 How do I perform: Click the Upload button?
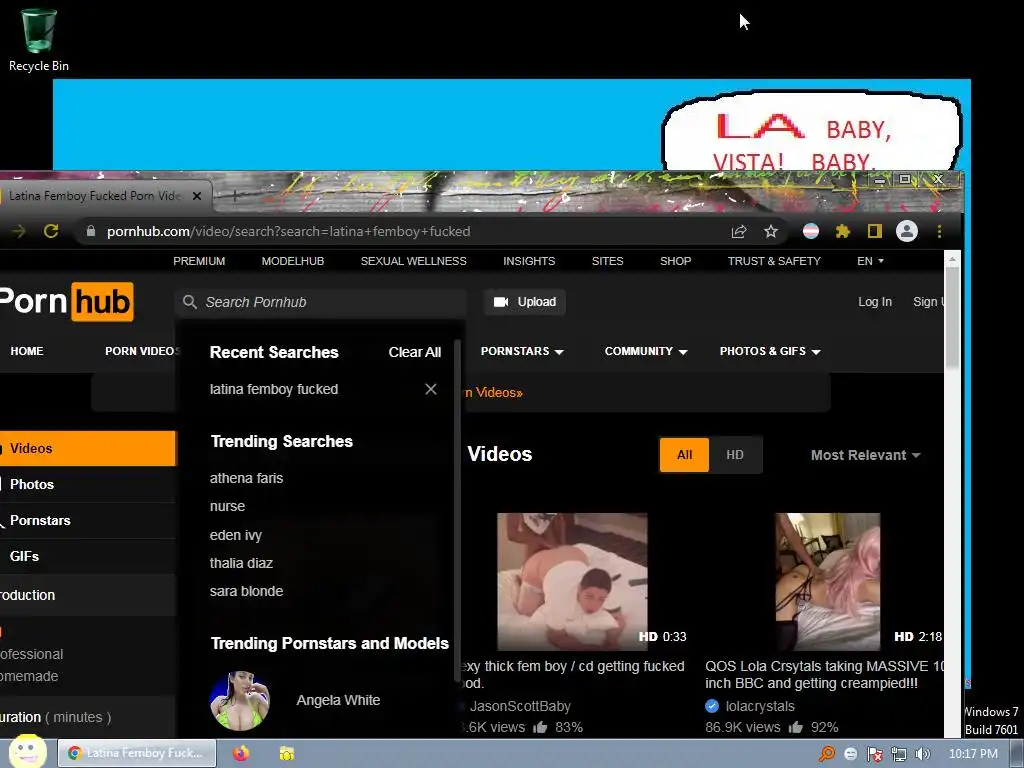tap(524, 302)
